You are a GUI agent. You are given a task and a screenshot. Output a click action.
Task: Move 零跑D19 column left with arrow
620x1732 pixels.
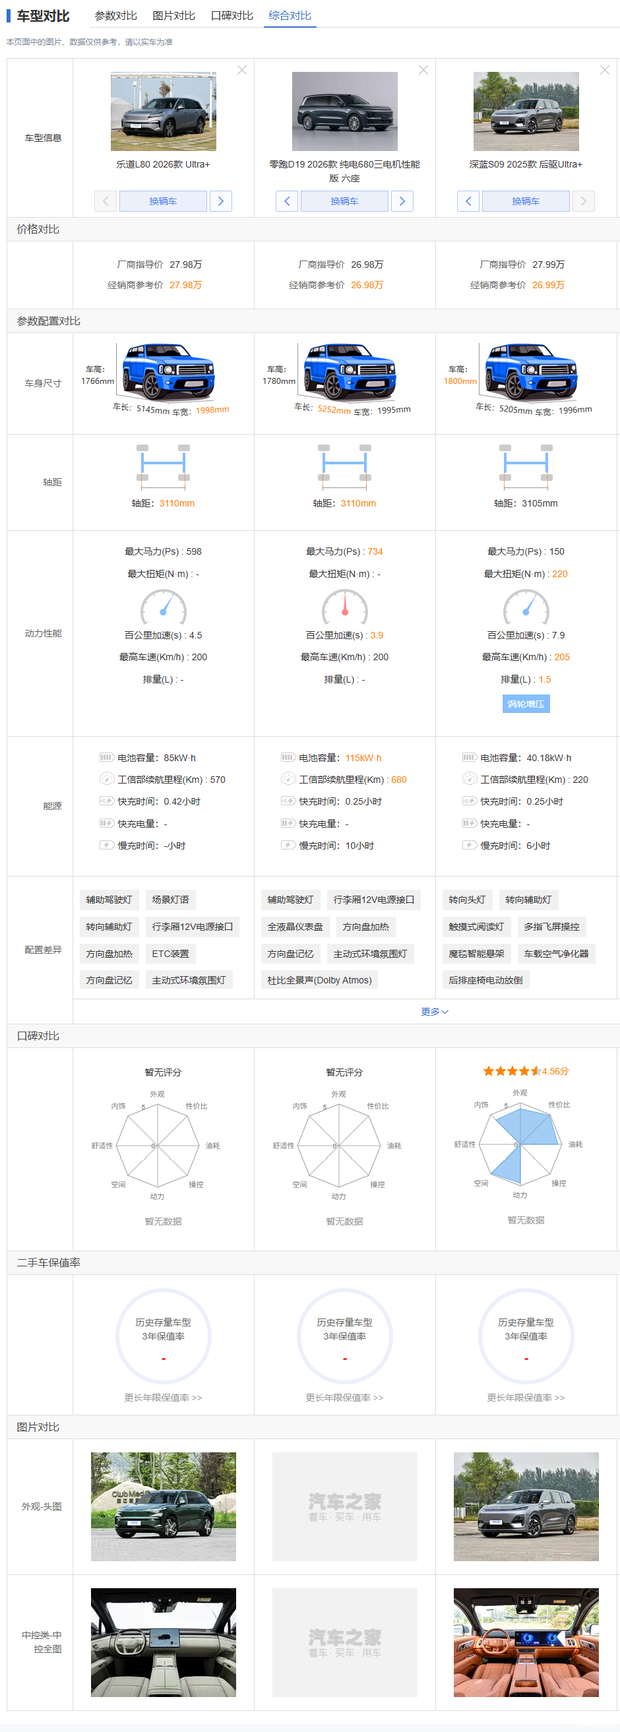(x=287, y=201)
